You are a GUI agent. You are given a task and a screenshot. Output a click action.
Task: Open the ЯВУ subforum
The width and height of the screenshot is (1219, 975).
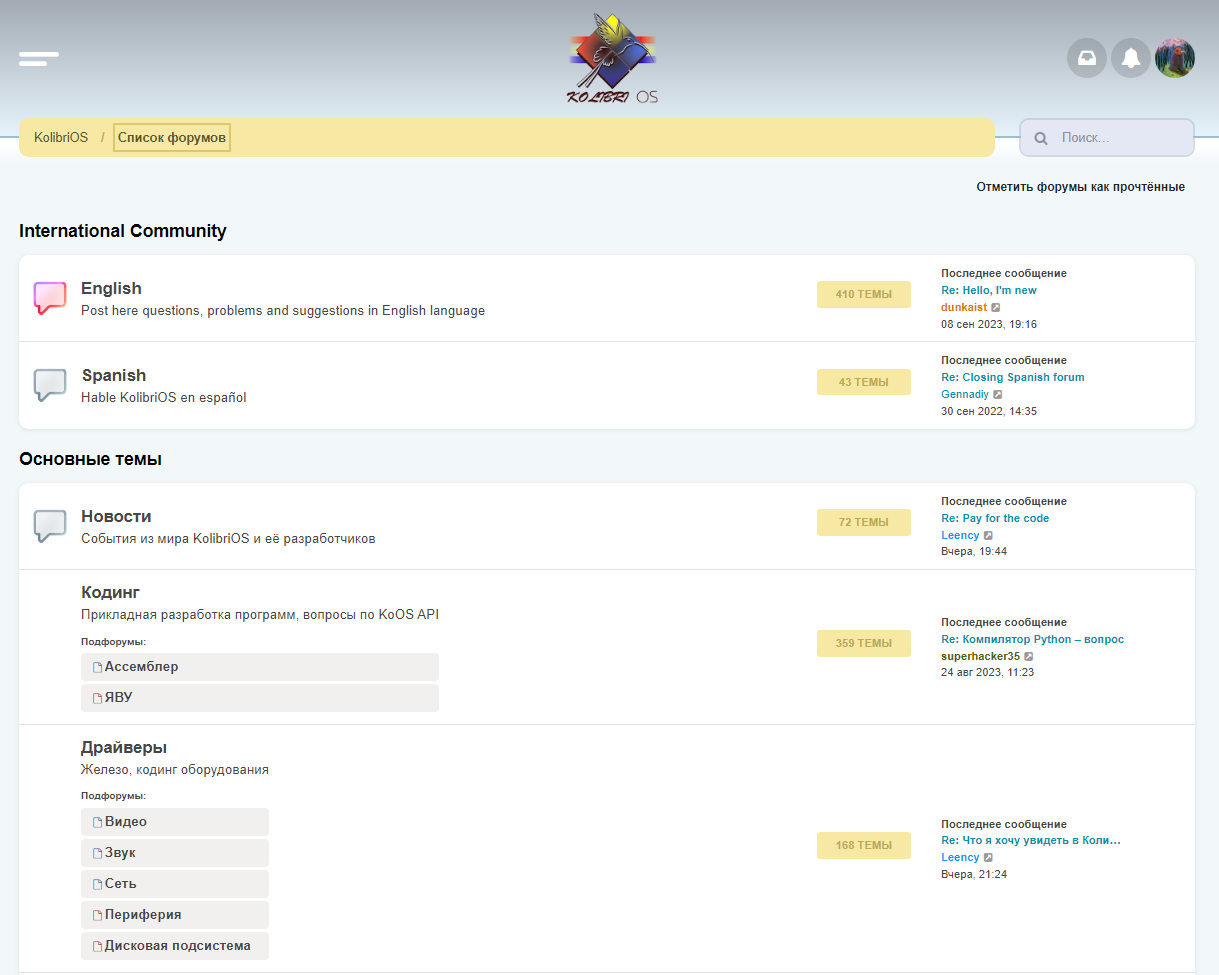click(118, 698)
